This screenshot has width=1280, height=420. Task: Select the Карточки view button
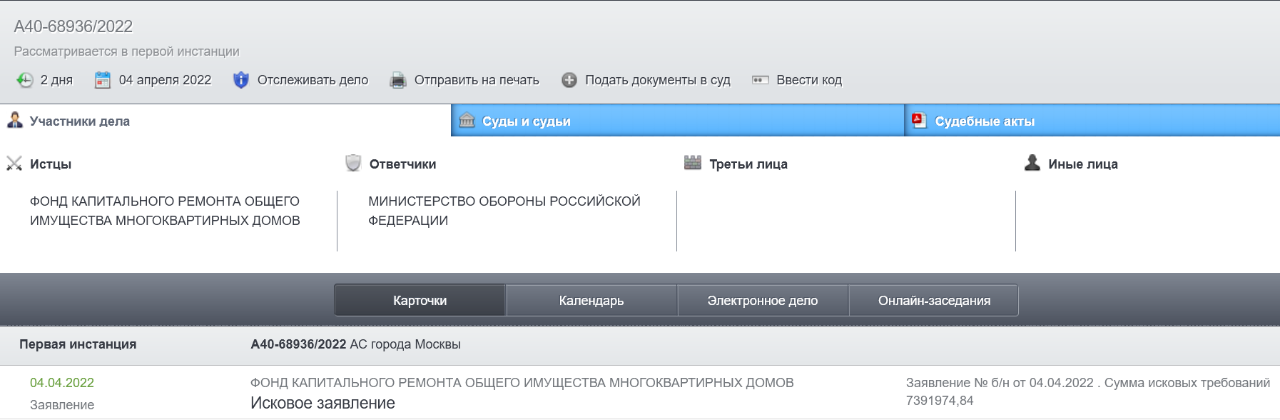(420, 300)
